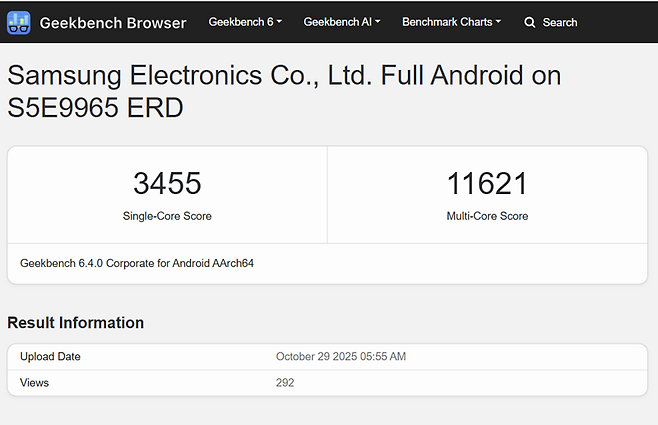Open the Geekbench AI menu
Screen dimensions: 658x425
tap(338, 22)
